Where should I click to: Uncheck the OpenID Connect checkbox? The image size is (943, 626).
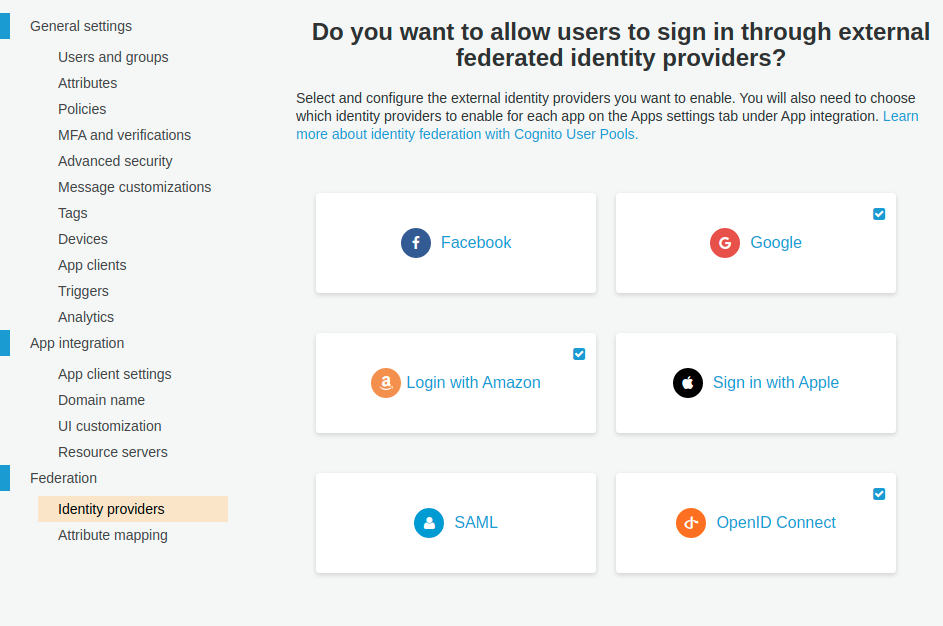[879, 493]
